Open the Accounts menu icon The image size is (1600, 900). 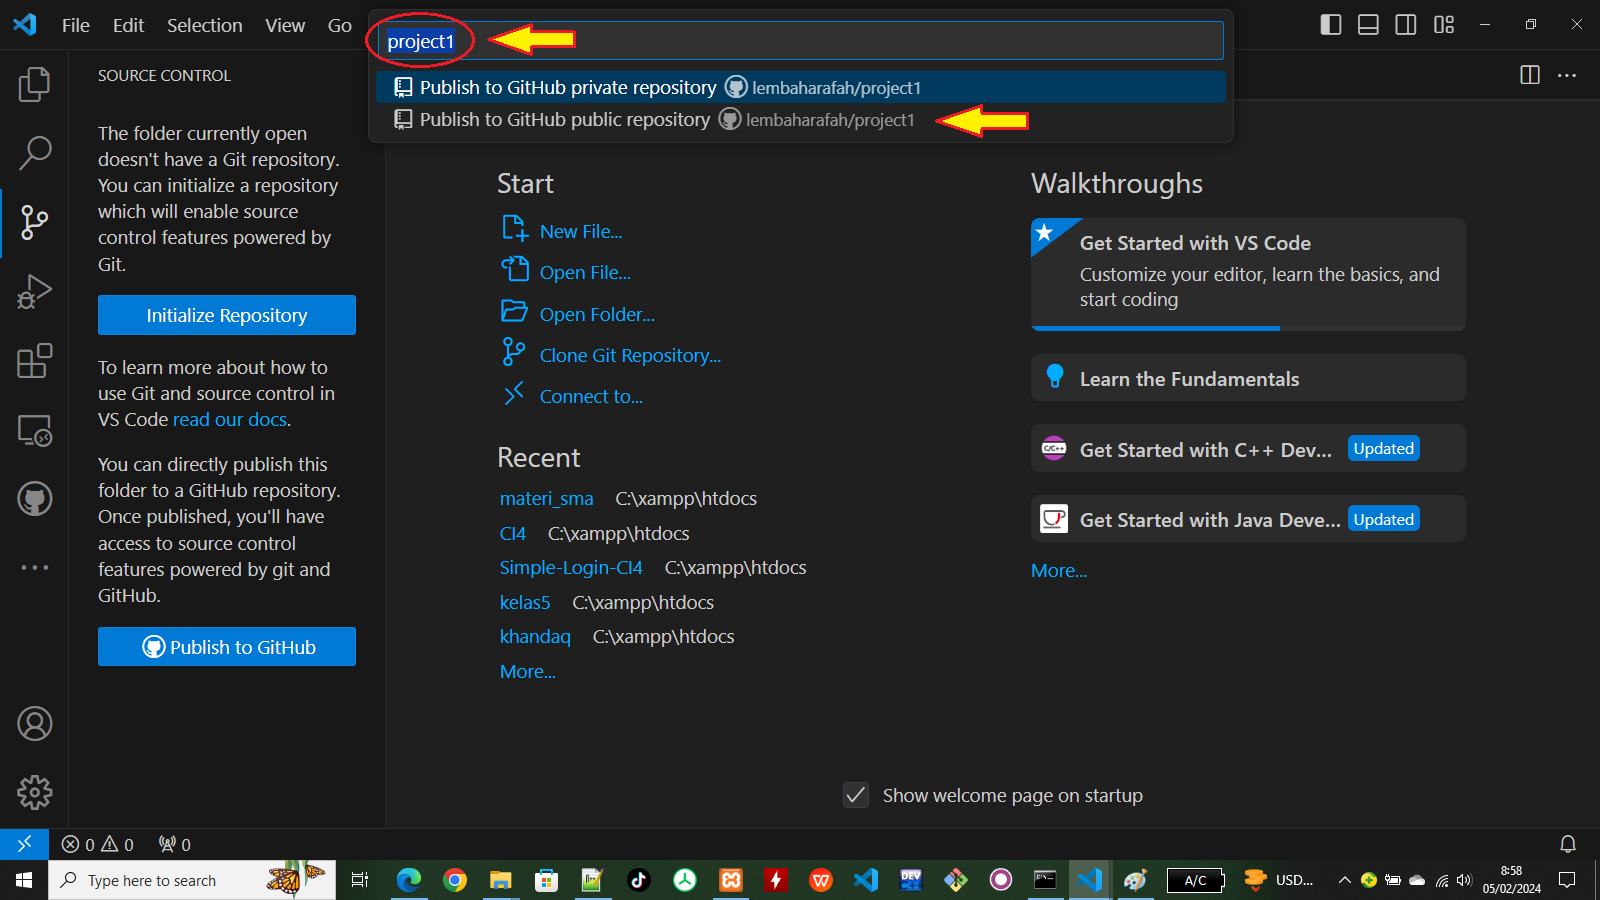(x=34, y=723)
